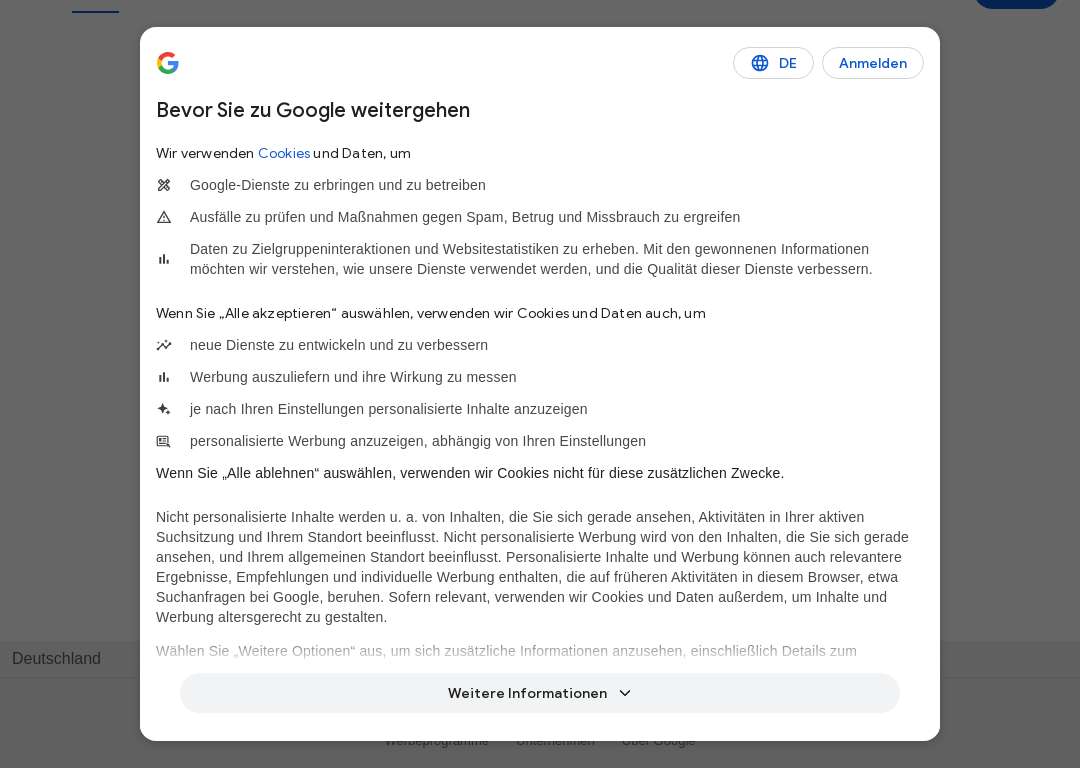Click the globe icon in the language selector
The height and width of the screenshot is (768, 1080).
tap(760, 63)
